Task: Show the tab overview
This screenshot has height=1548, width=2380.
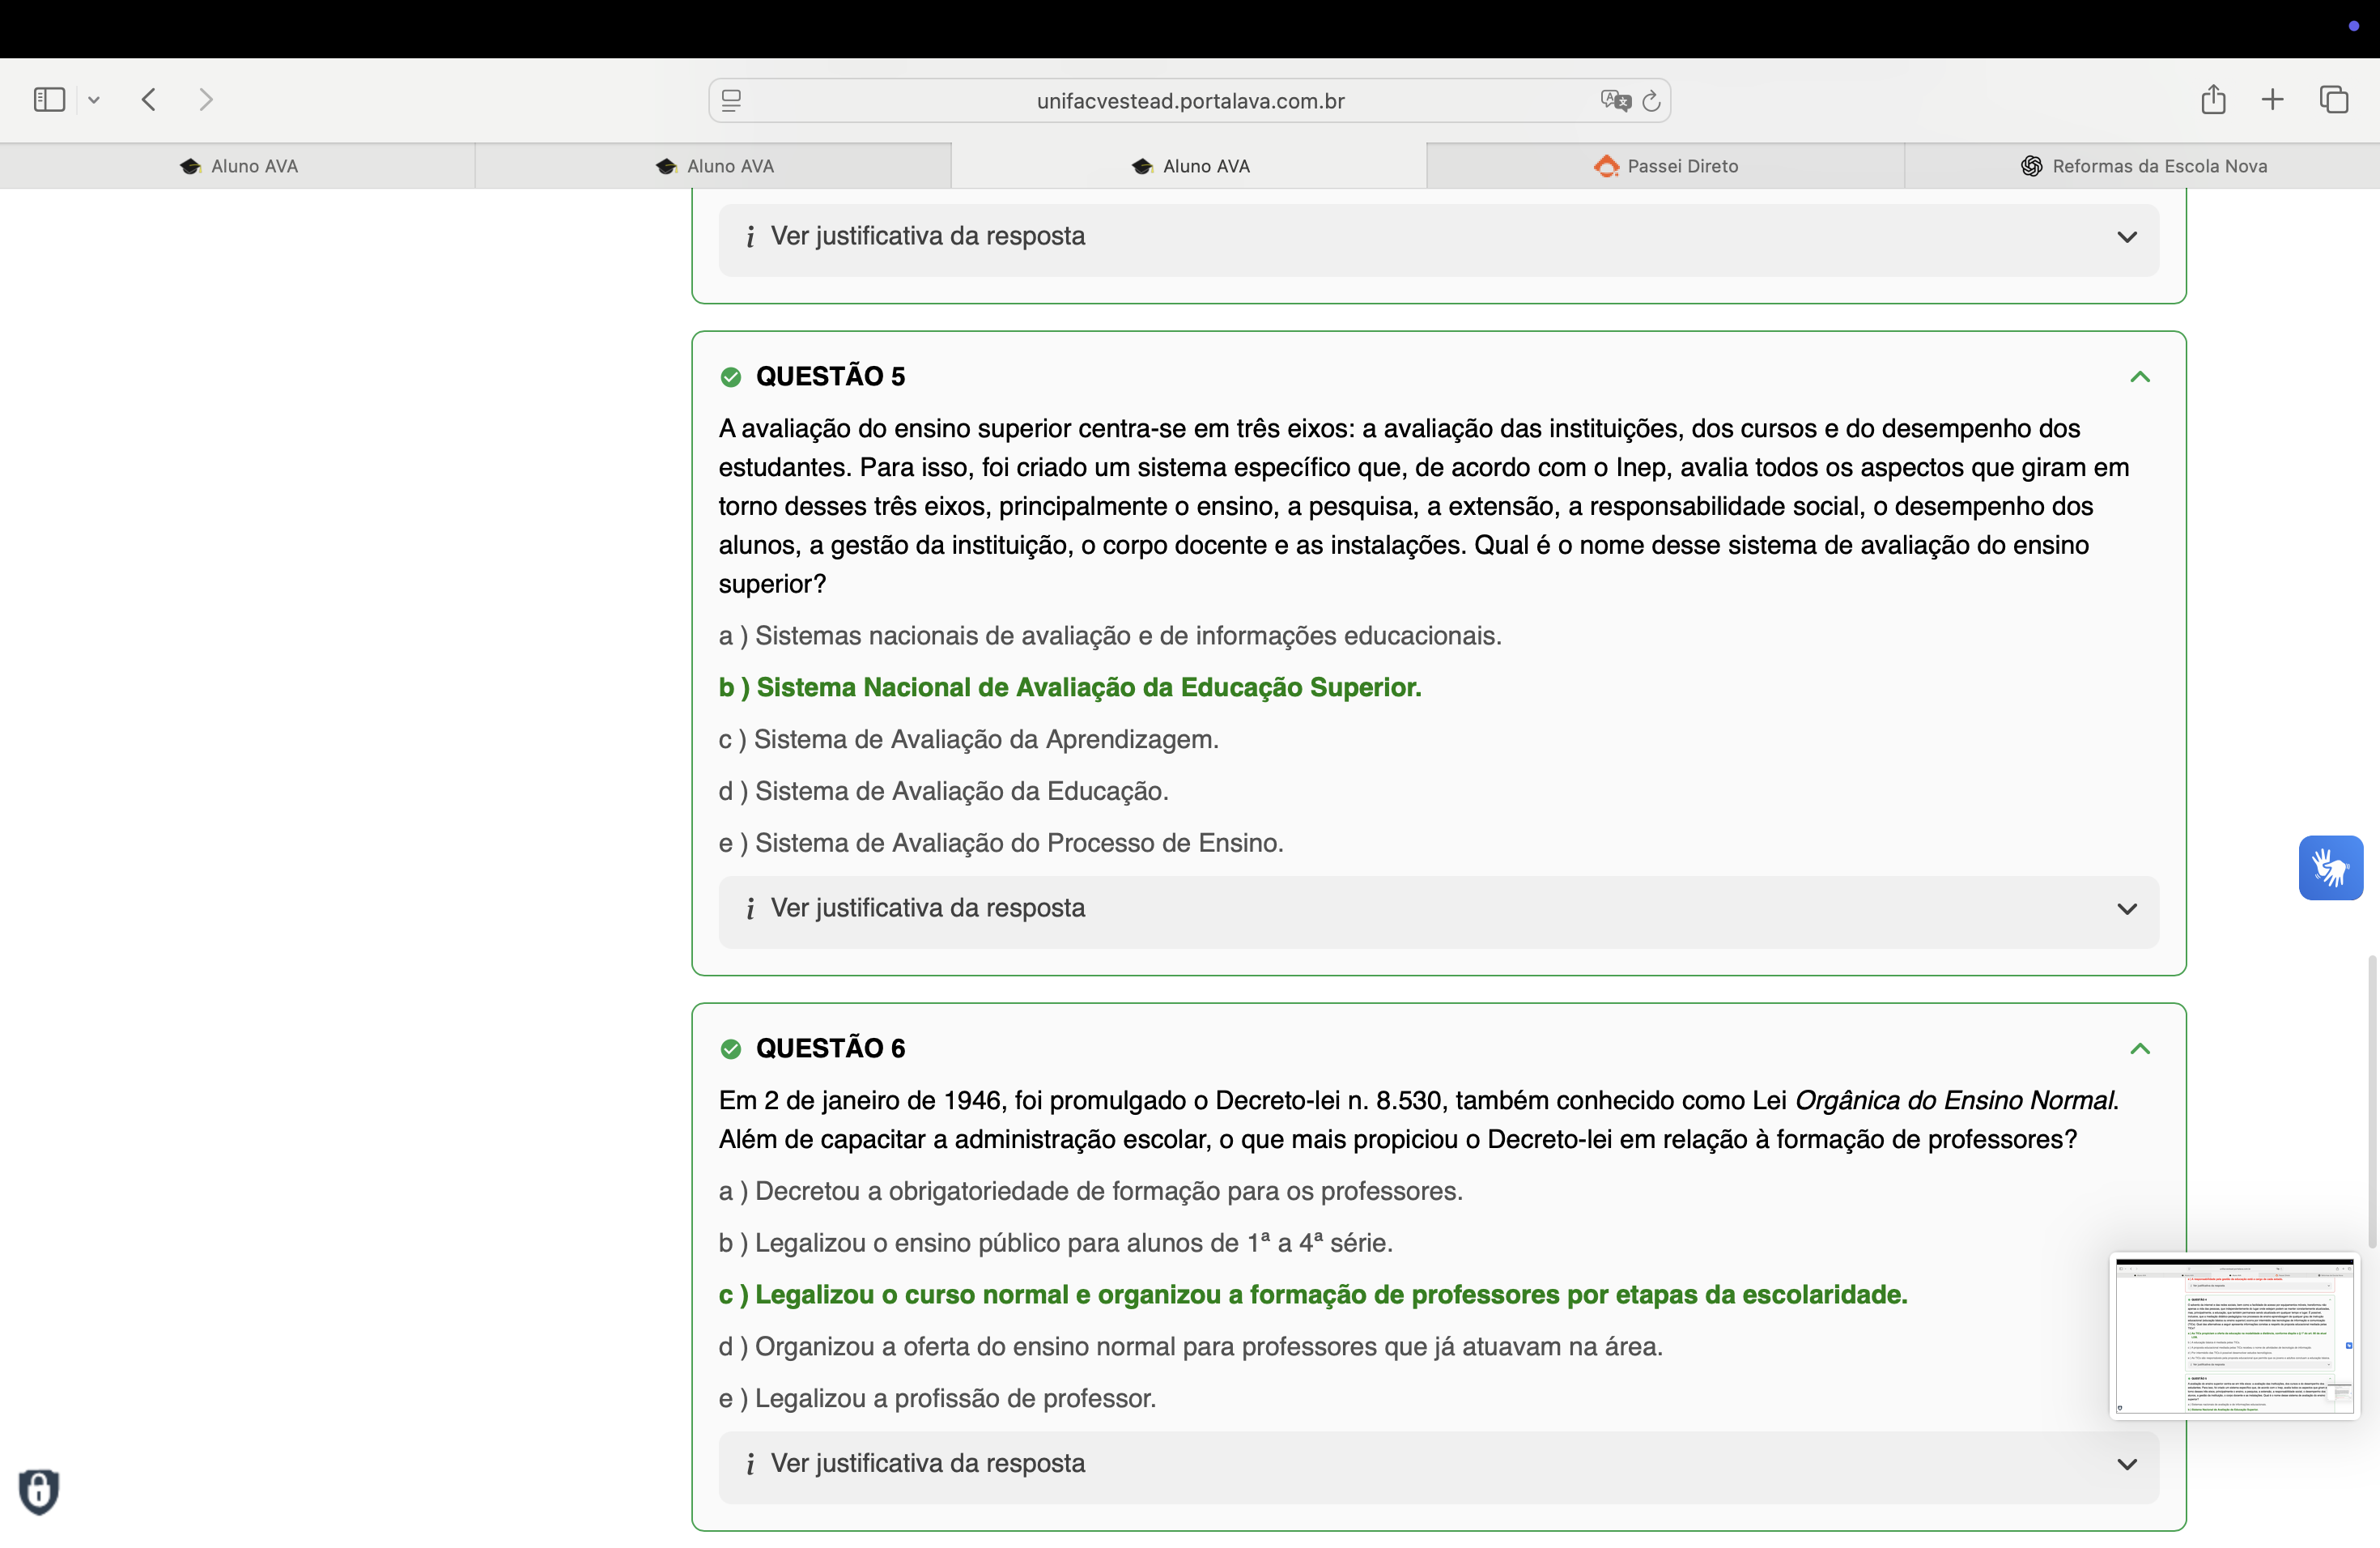Action: coord(2333,100)
